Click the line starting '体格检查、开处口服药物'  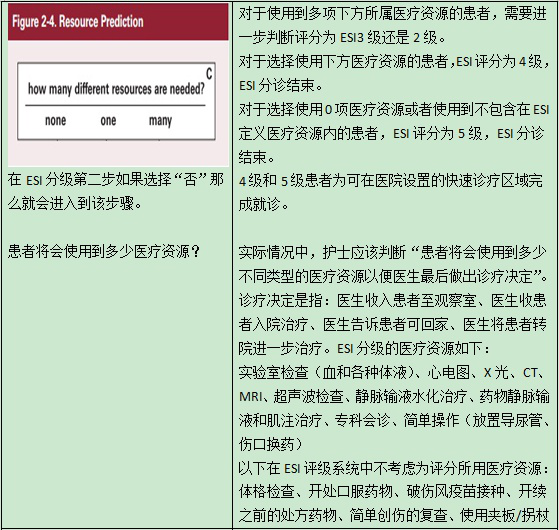[392, 492]
